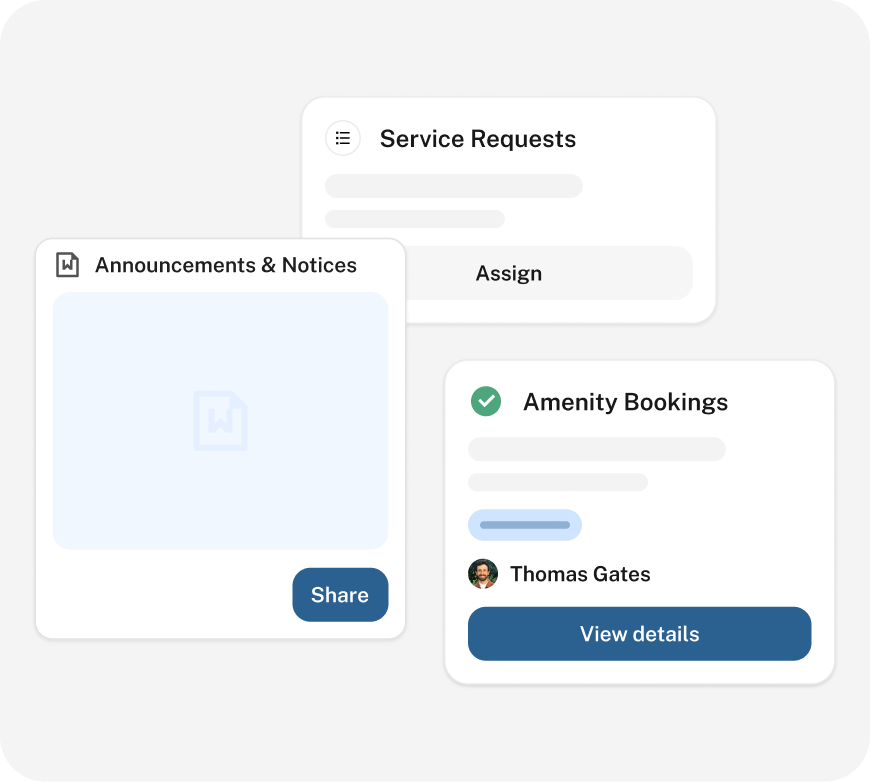The image size is (870, 782).
Task: Click the second placeholder line under Amenity Bookings
Action: pyautogui.click(x=557, y=482)
